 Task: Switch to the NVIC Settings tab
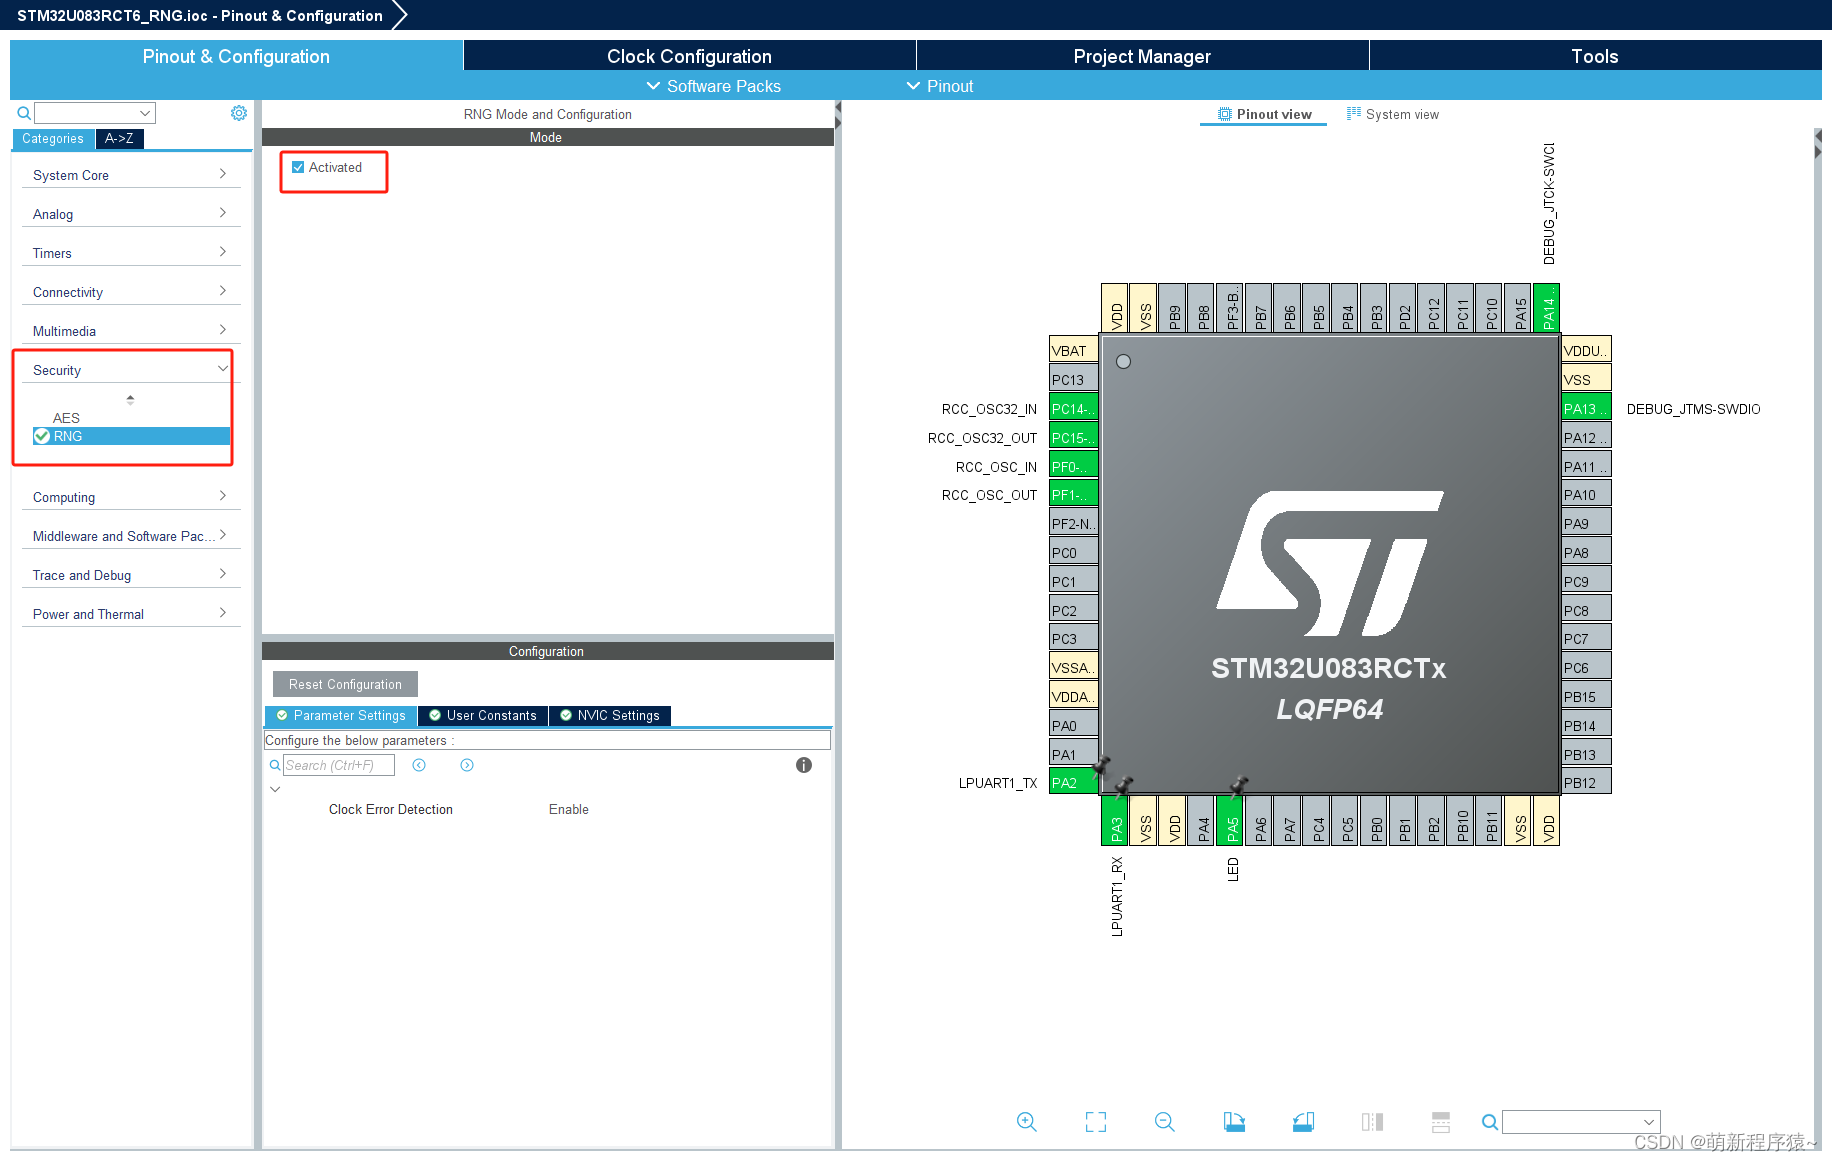coord(610,715)
